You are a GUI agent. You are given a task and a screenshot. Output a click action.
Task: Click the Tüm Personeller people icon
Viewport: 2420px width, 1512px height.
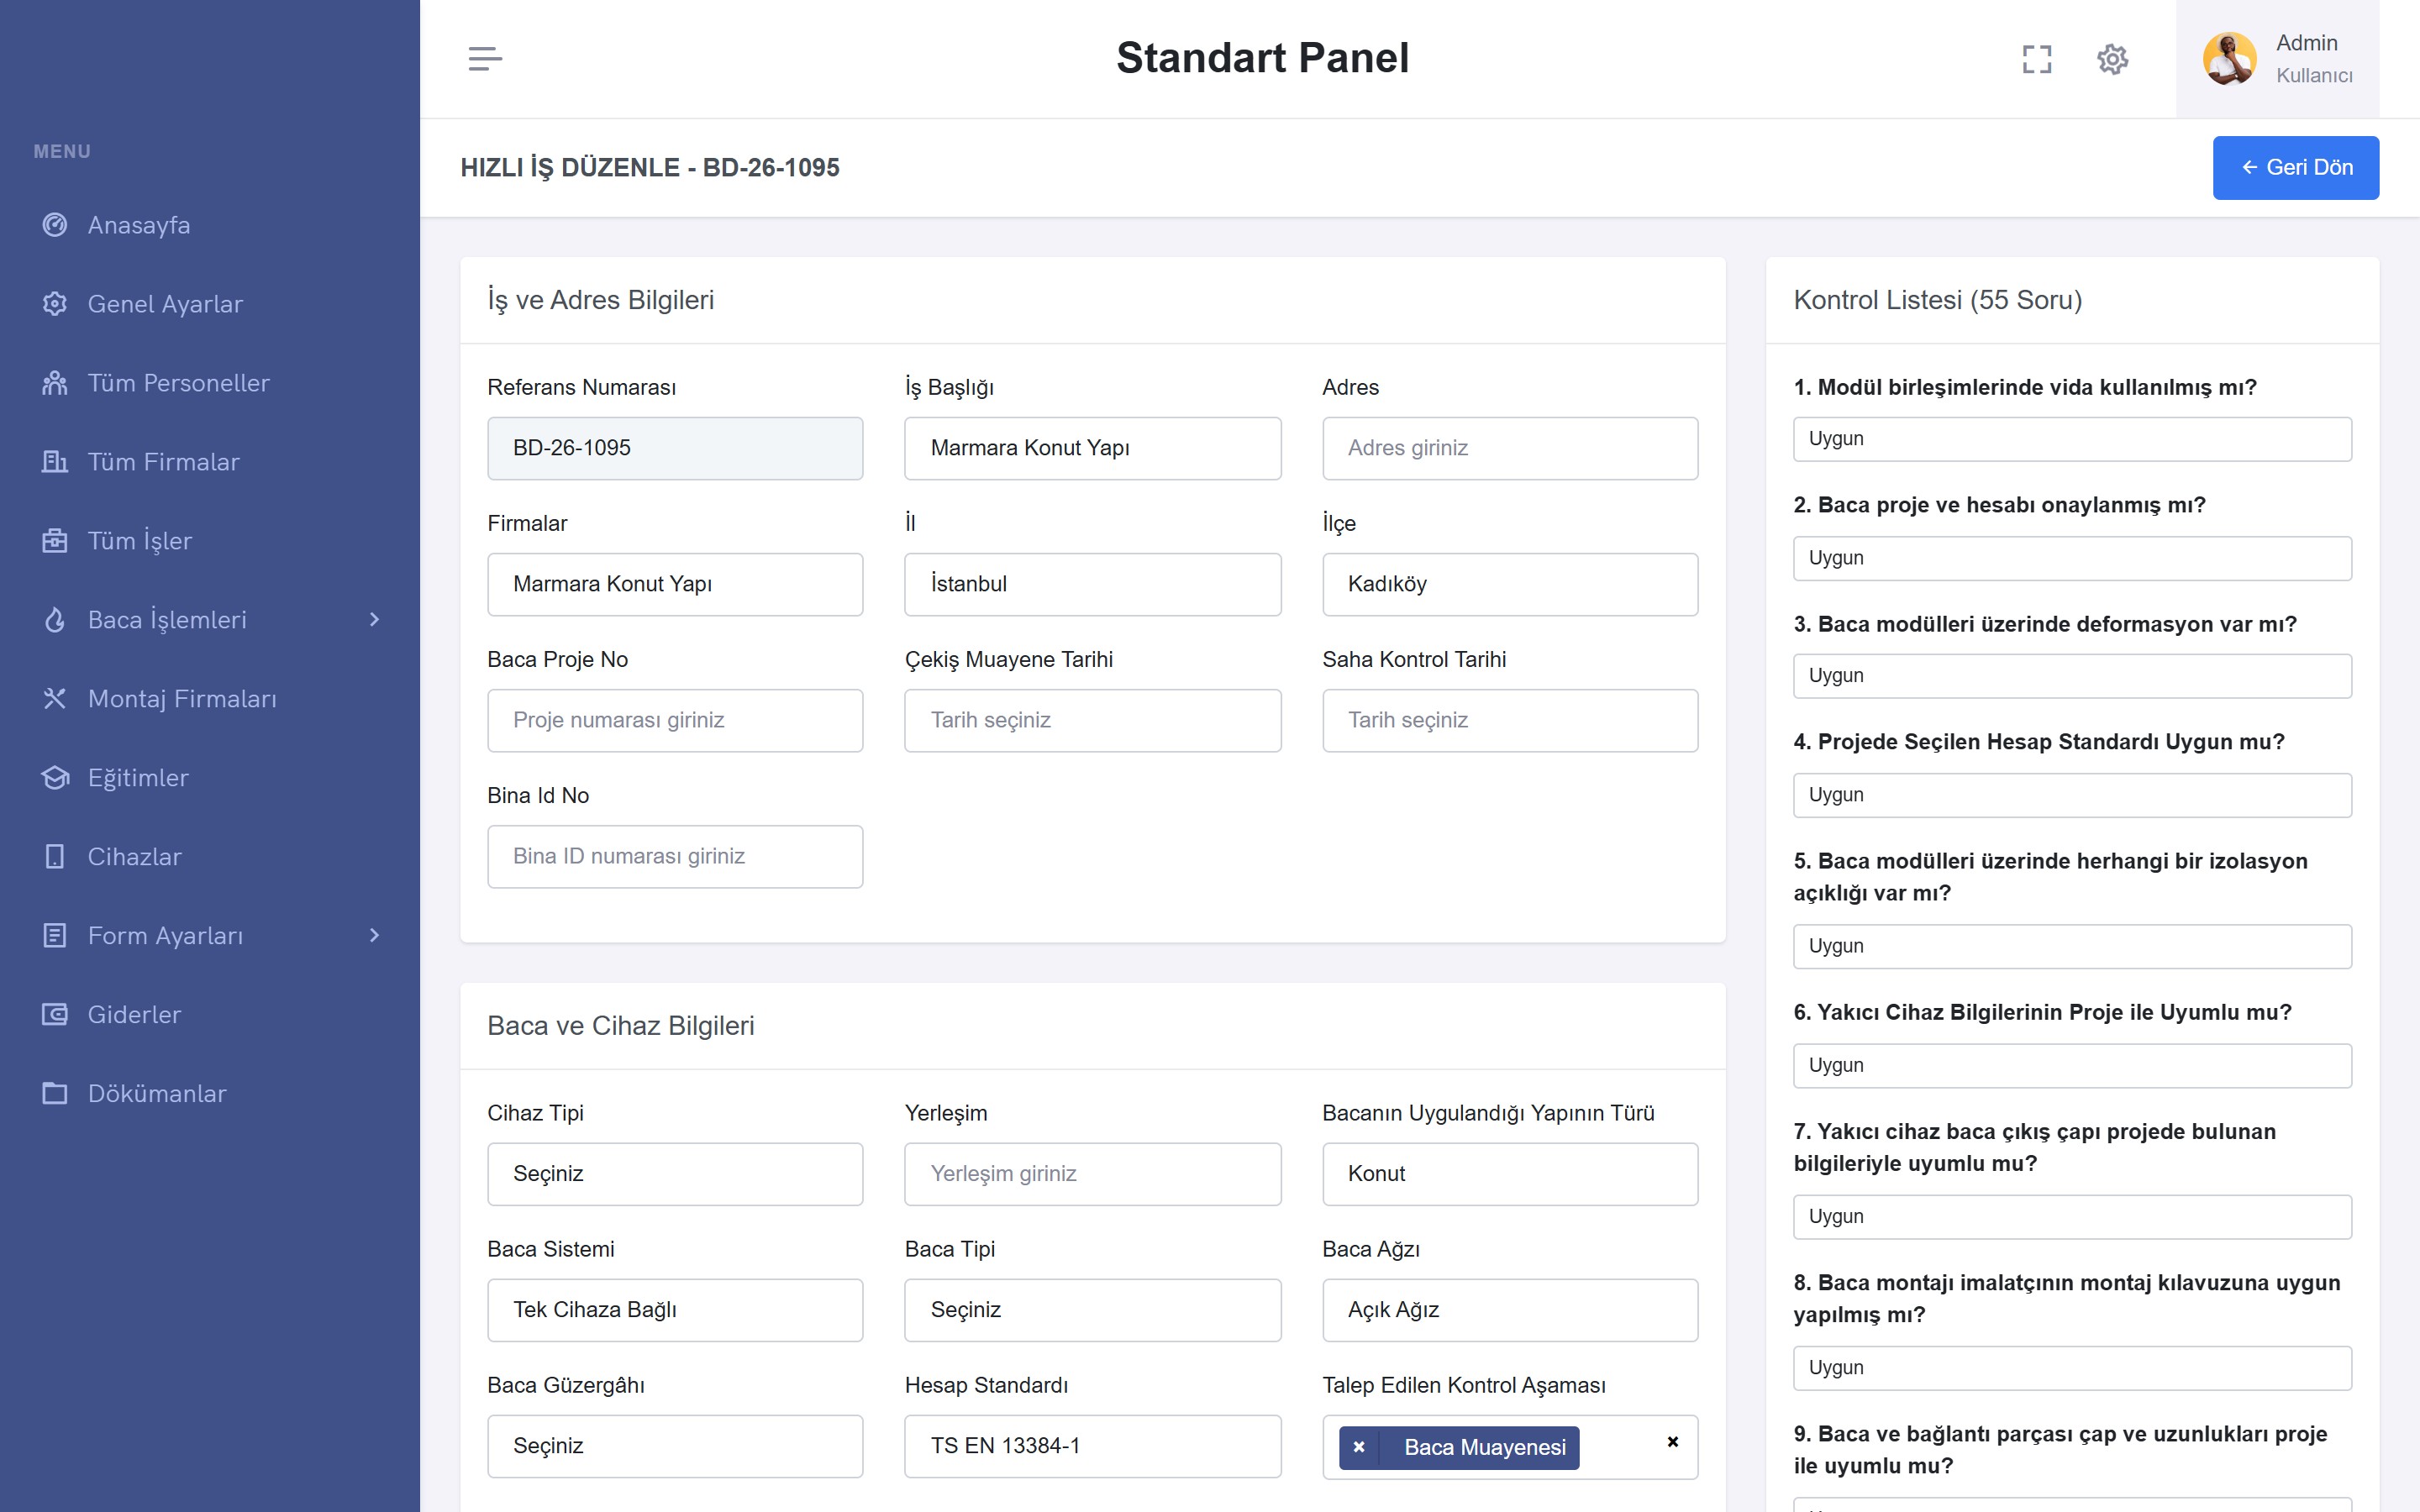coord(55,383)
